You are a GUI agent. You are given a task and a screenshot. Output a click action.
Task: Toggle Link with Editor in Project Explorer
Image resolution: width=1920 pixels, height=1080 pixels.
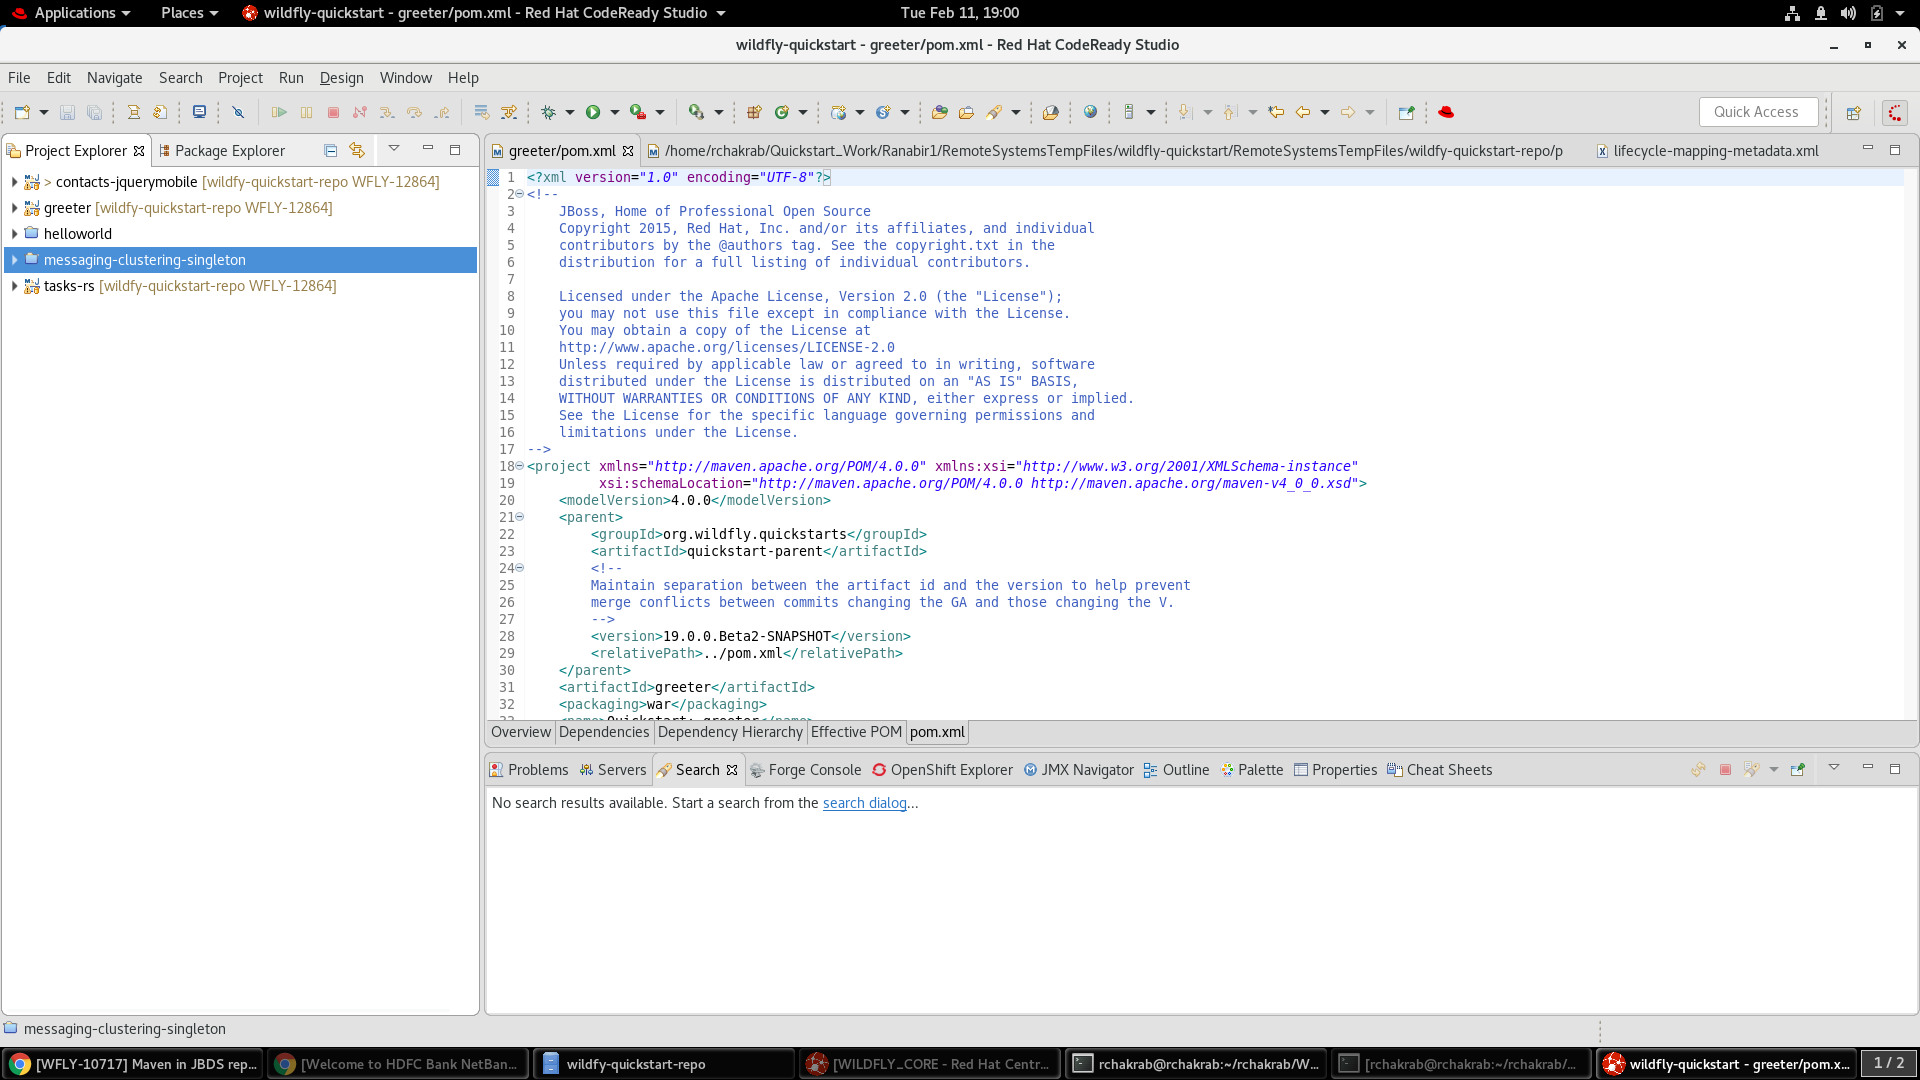pos(357,151)
